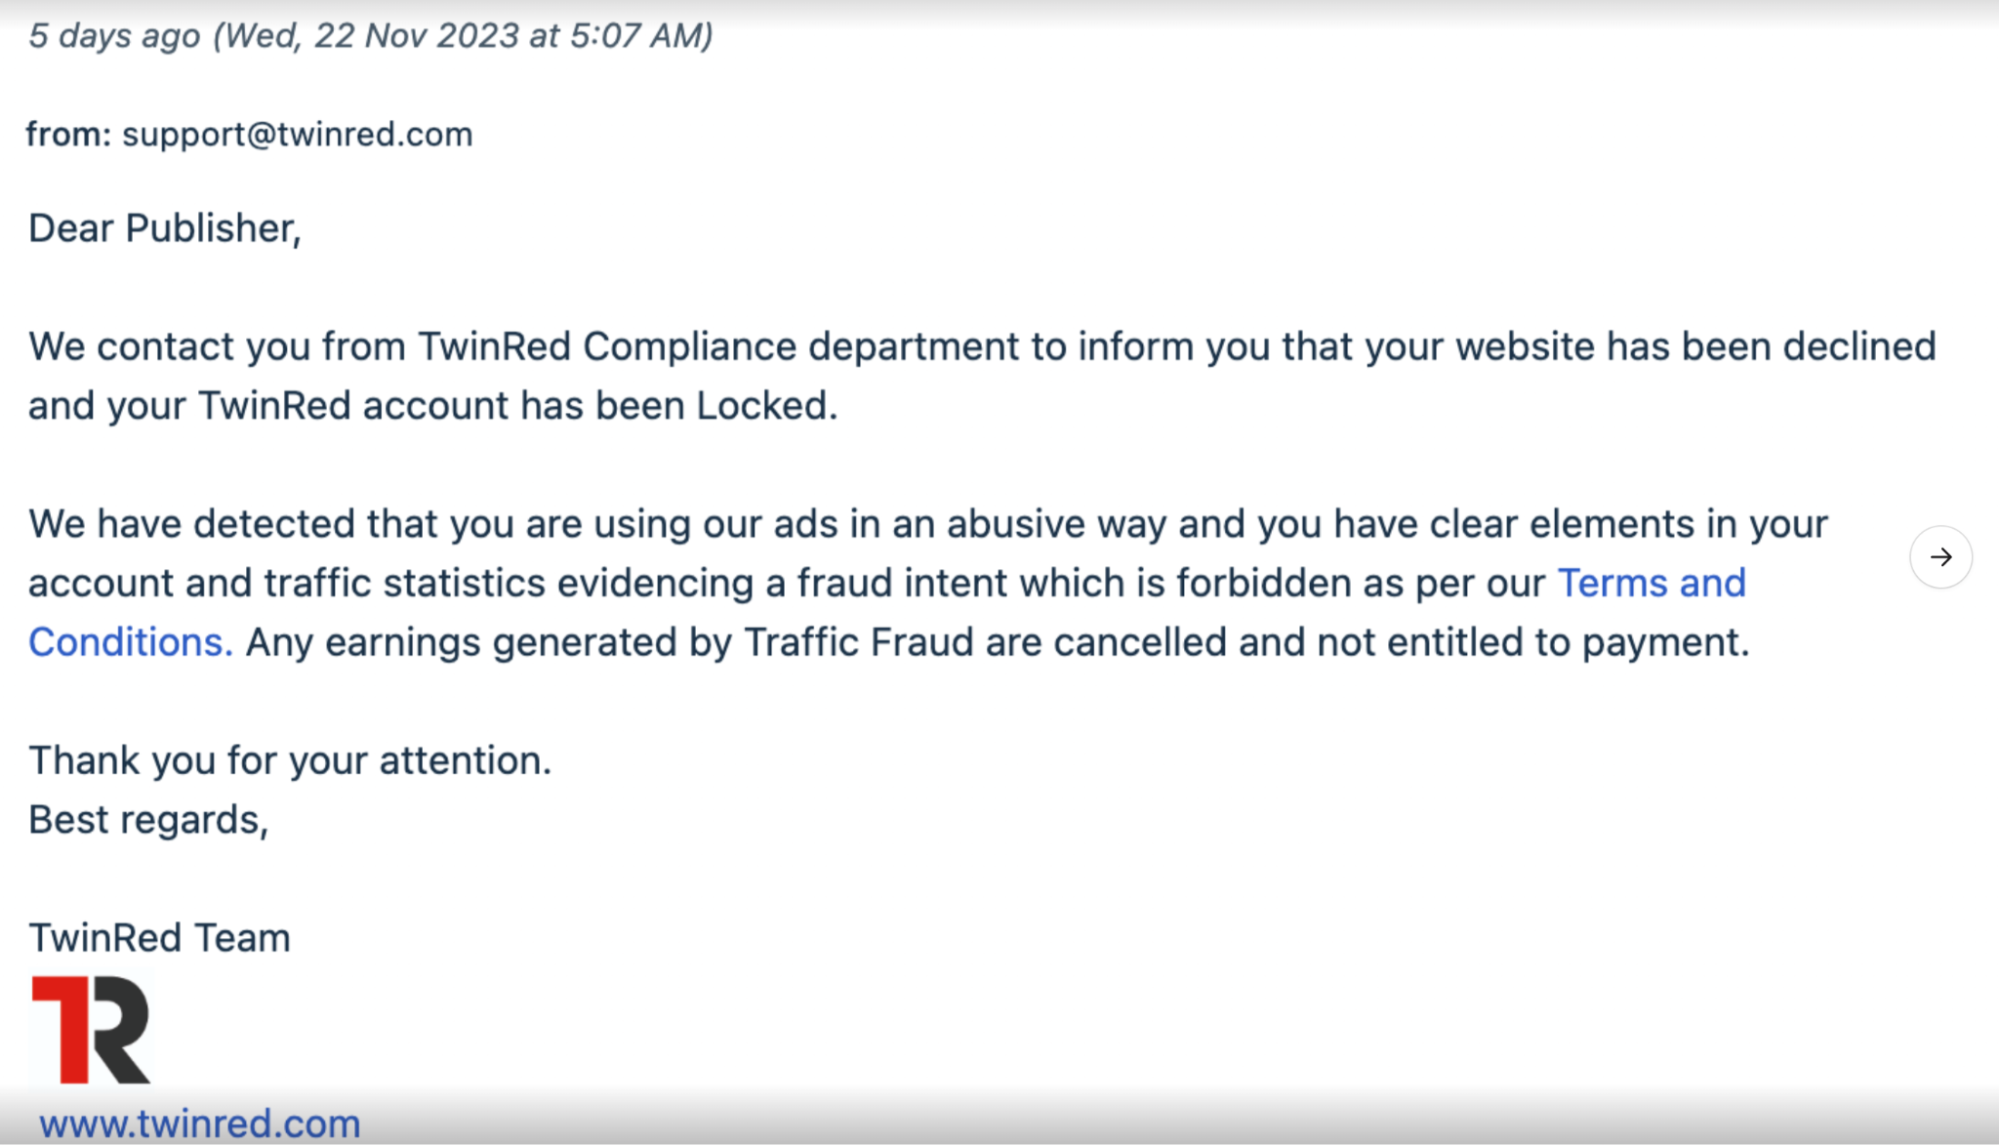
Task: Click the "Dear Publisher," greeting
Action: tap(164, 228)
